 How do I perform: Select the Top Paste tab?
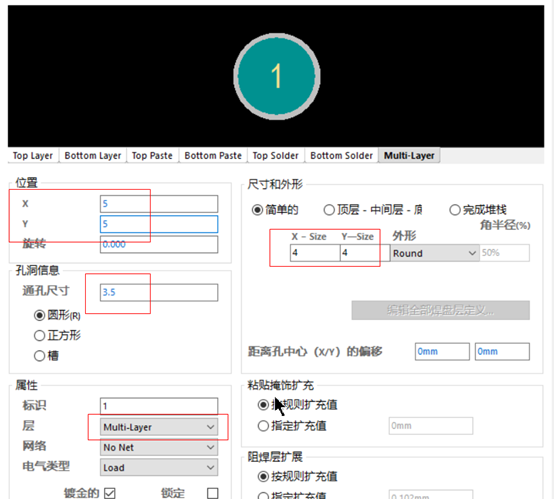152,155
